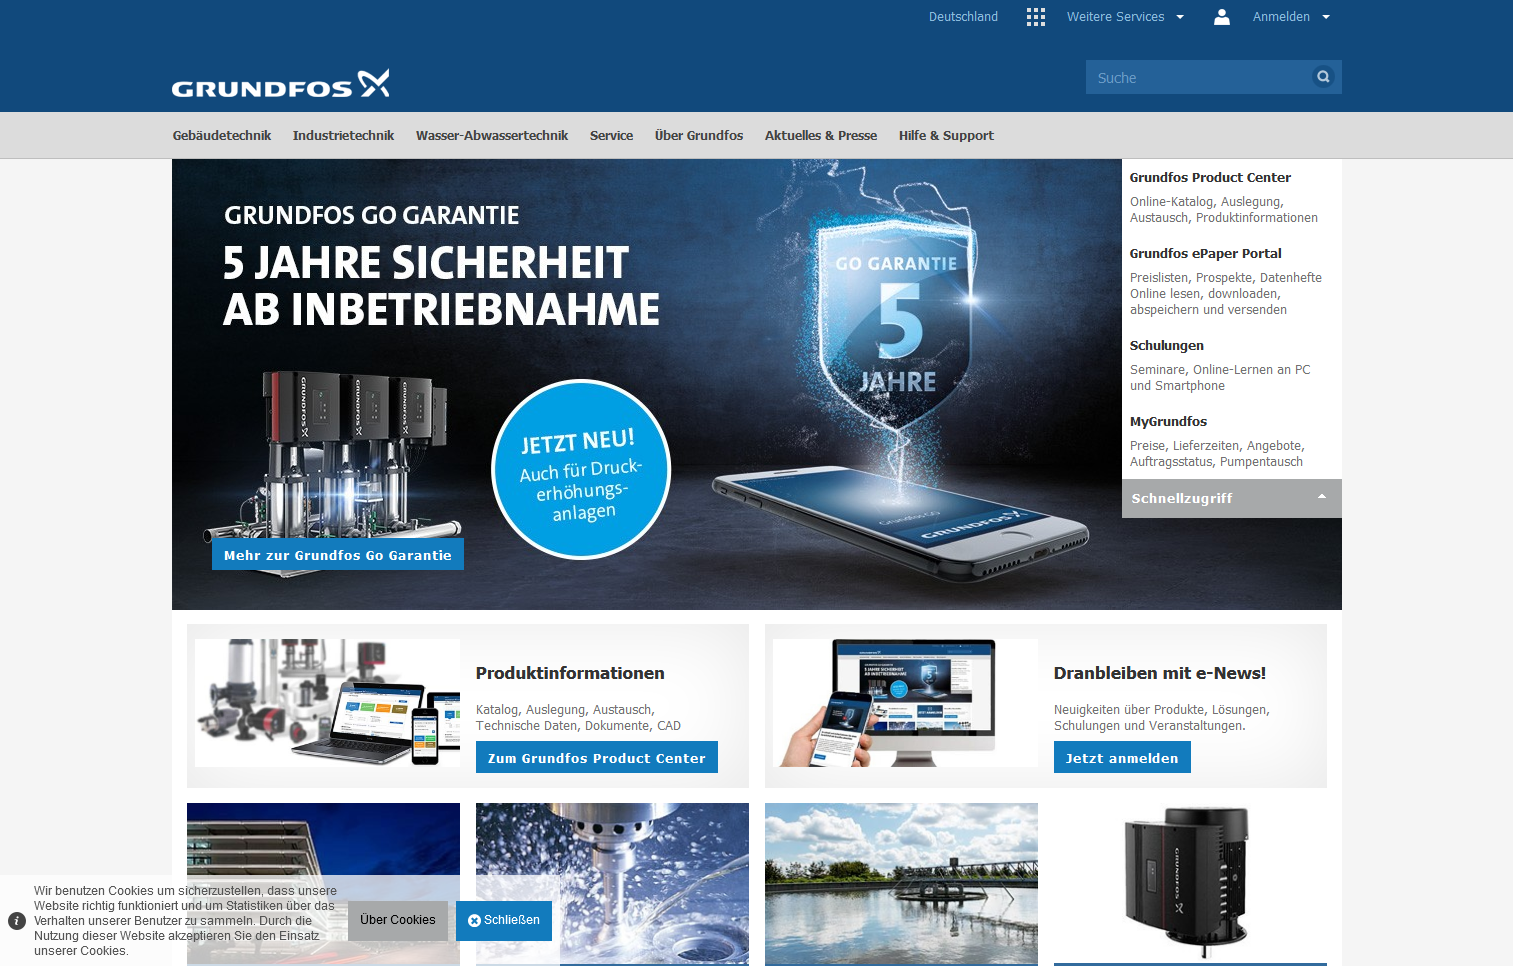Close the cookie notice with Schließen
Image resolution: width=1513 pixels, height=966 pixels.
504,920
